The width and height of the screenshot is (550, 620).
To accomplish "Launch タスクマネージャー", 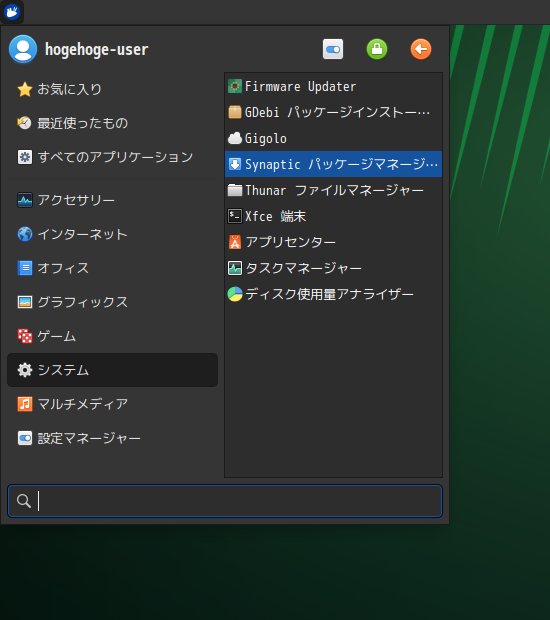I will coord(333,268).
